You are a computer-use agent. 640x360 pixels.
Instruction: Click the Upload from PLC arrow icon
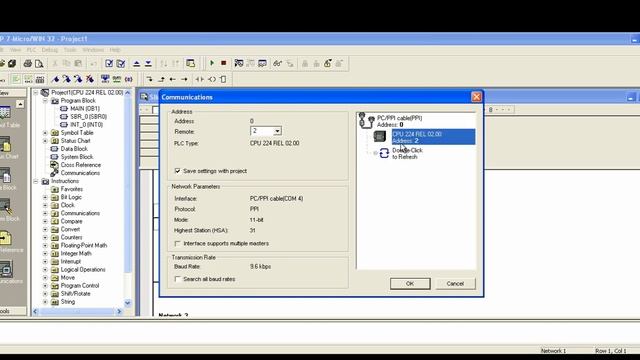coord(137,63)
